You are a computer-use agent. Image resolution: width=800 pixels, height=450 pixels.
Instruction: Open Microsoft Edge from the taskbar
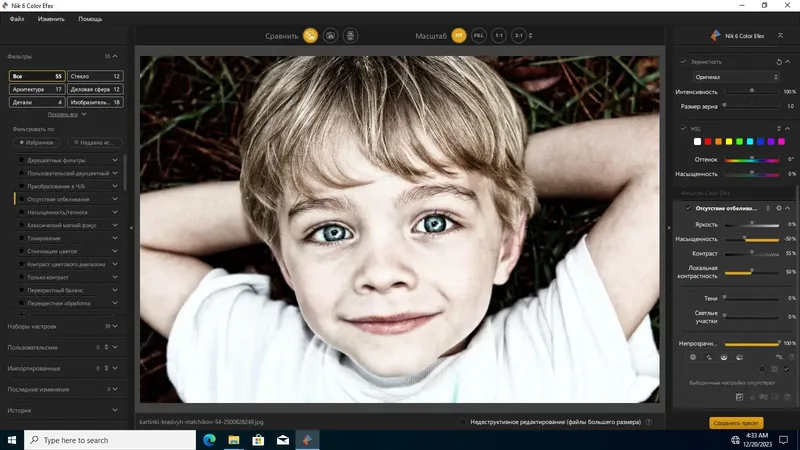(x=209, y=440)
